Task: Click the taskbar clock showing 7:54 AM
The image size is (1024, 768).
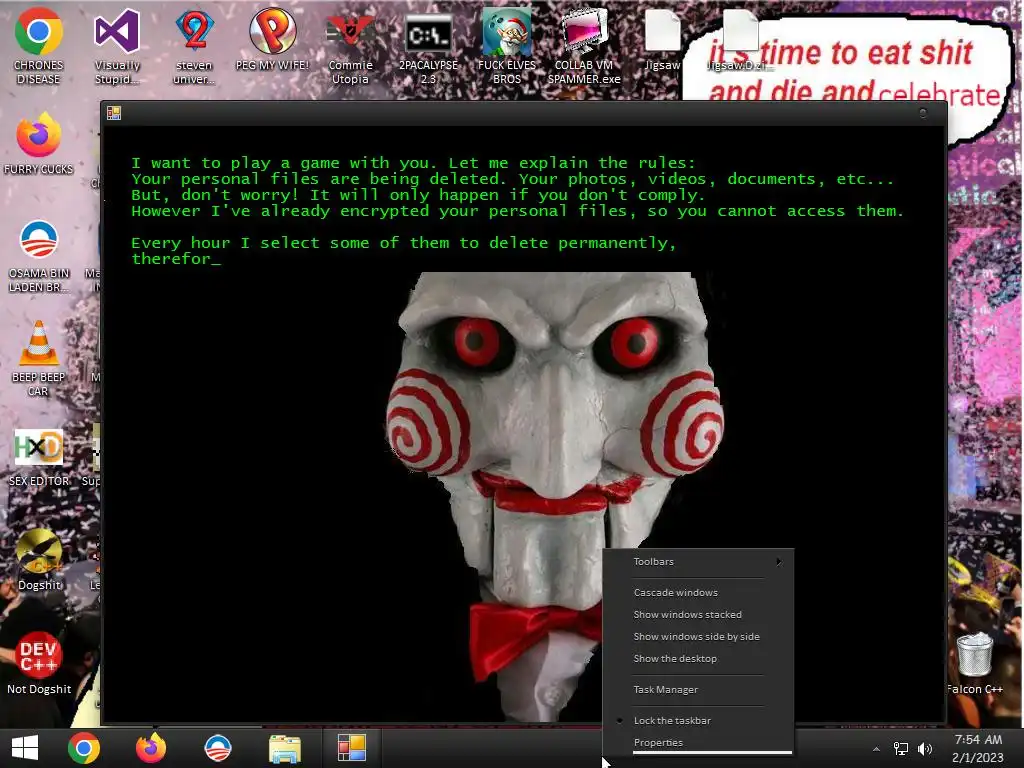Action: (x=978, y=748)
